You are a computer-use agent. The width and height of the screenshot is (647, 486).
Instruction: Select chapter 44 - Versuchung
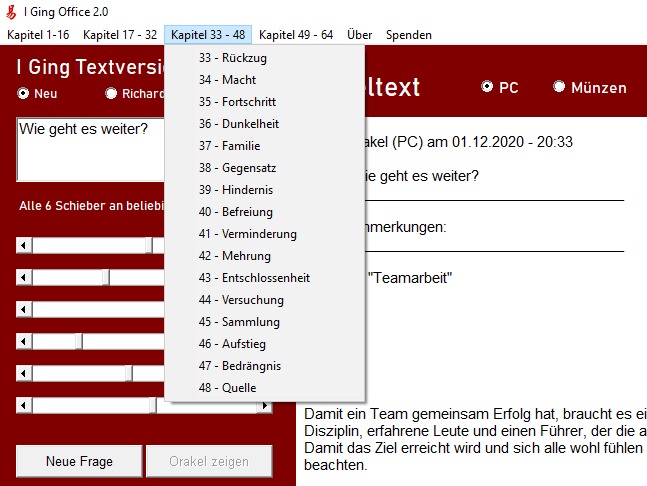coord(264,300)
